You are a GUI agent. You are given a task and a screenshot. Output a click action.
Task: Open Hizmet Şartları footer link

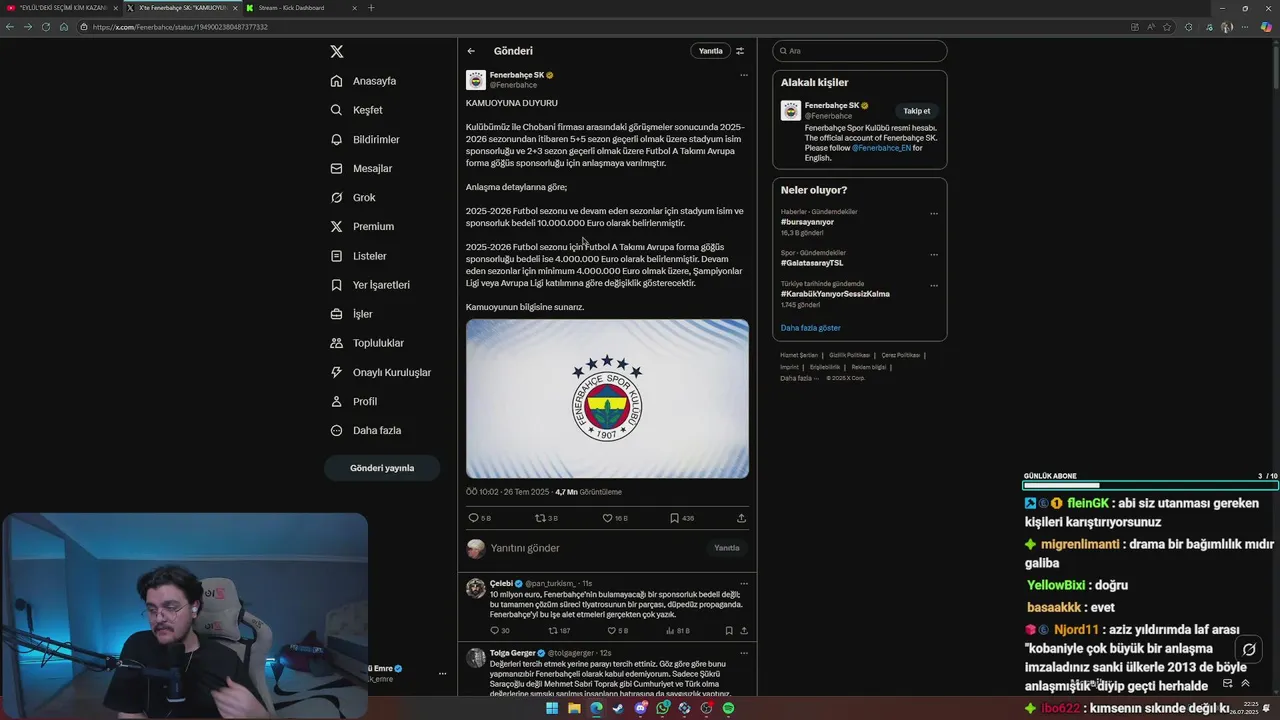click(x=799, y=355)
